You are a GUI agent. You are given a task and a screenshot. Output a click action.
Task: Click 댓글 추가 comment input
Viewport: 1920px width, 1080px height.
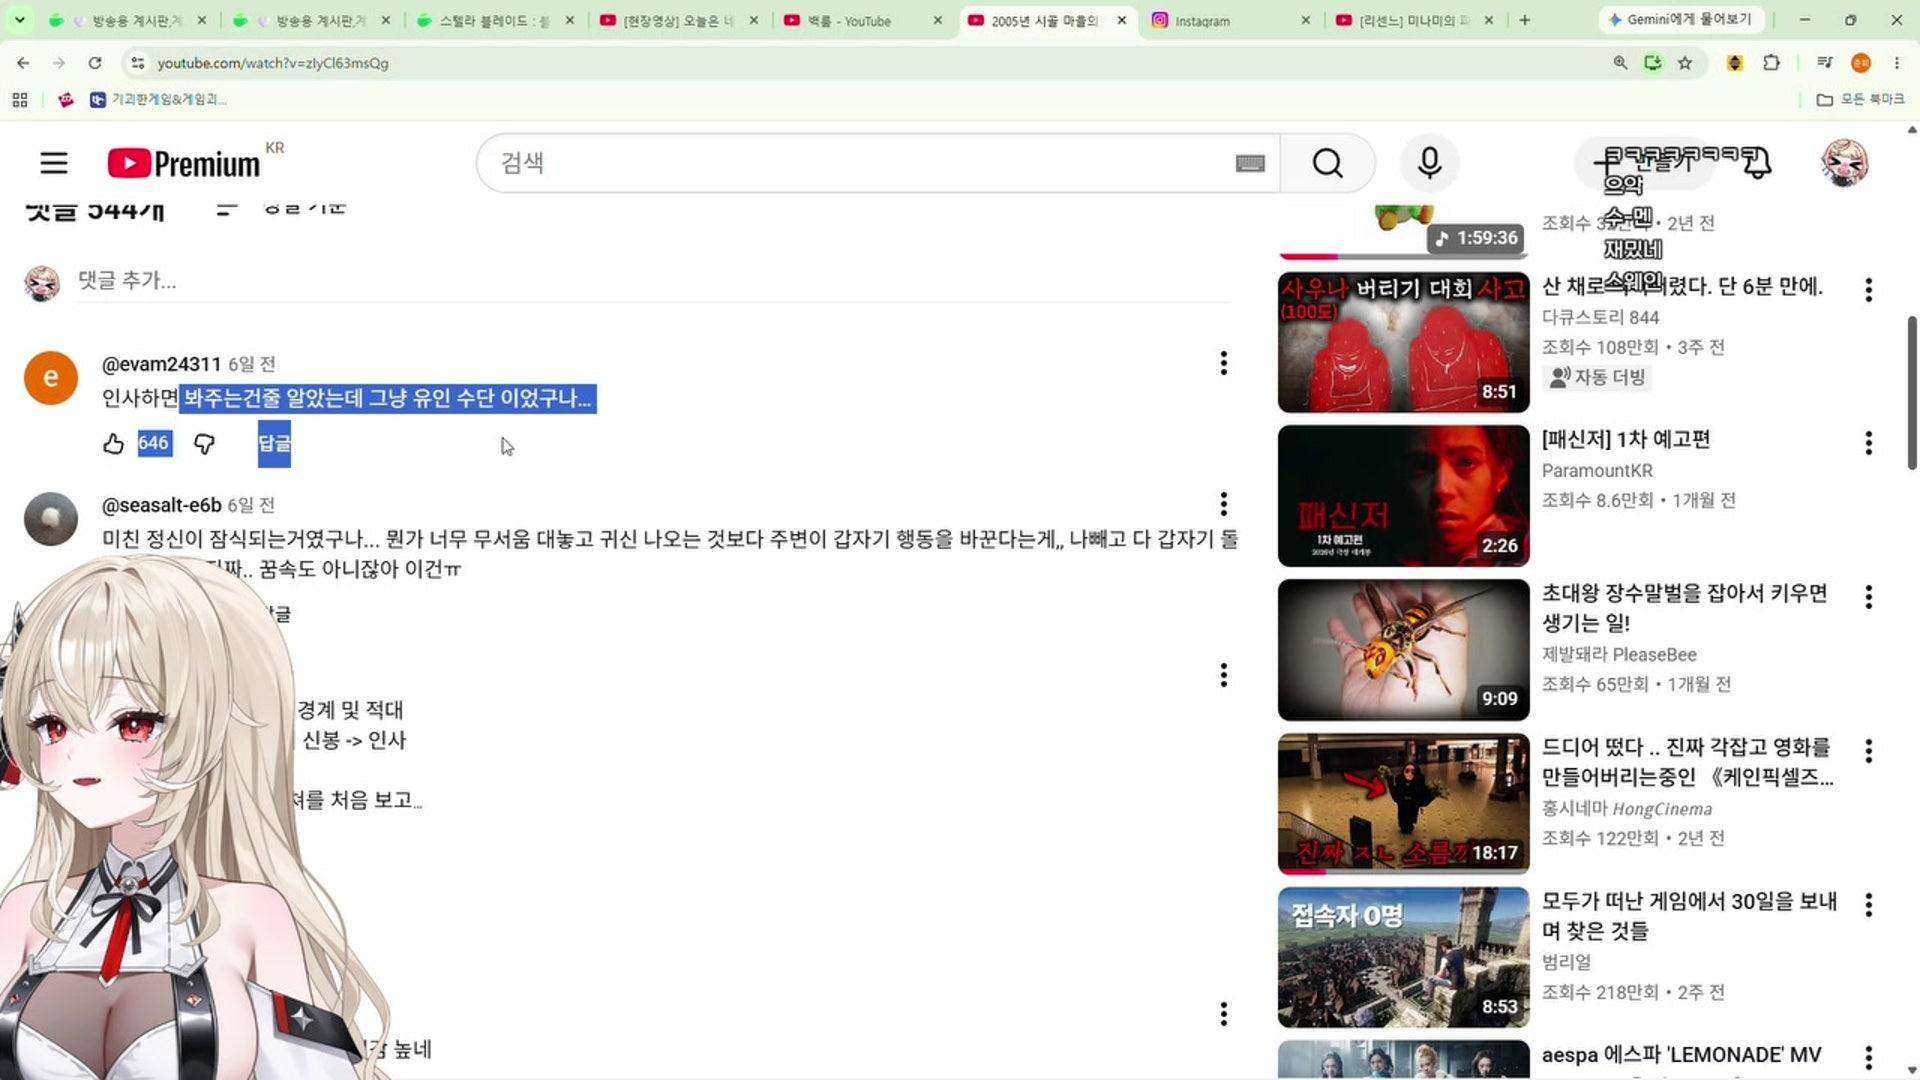point(654,281)
